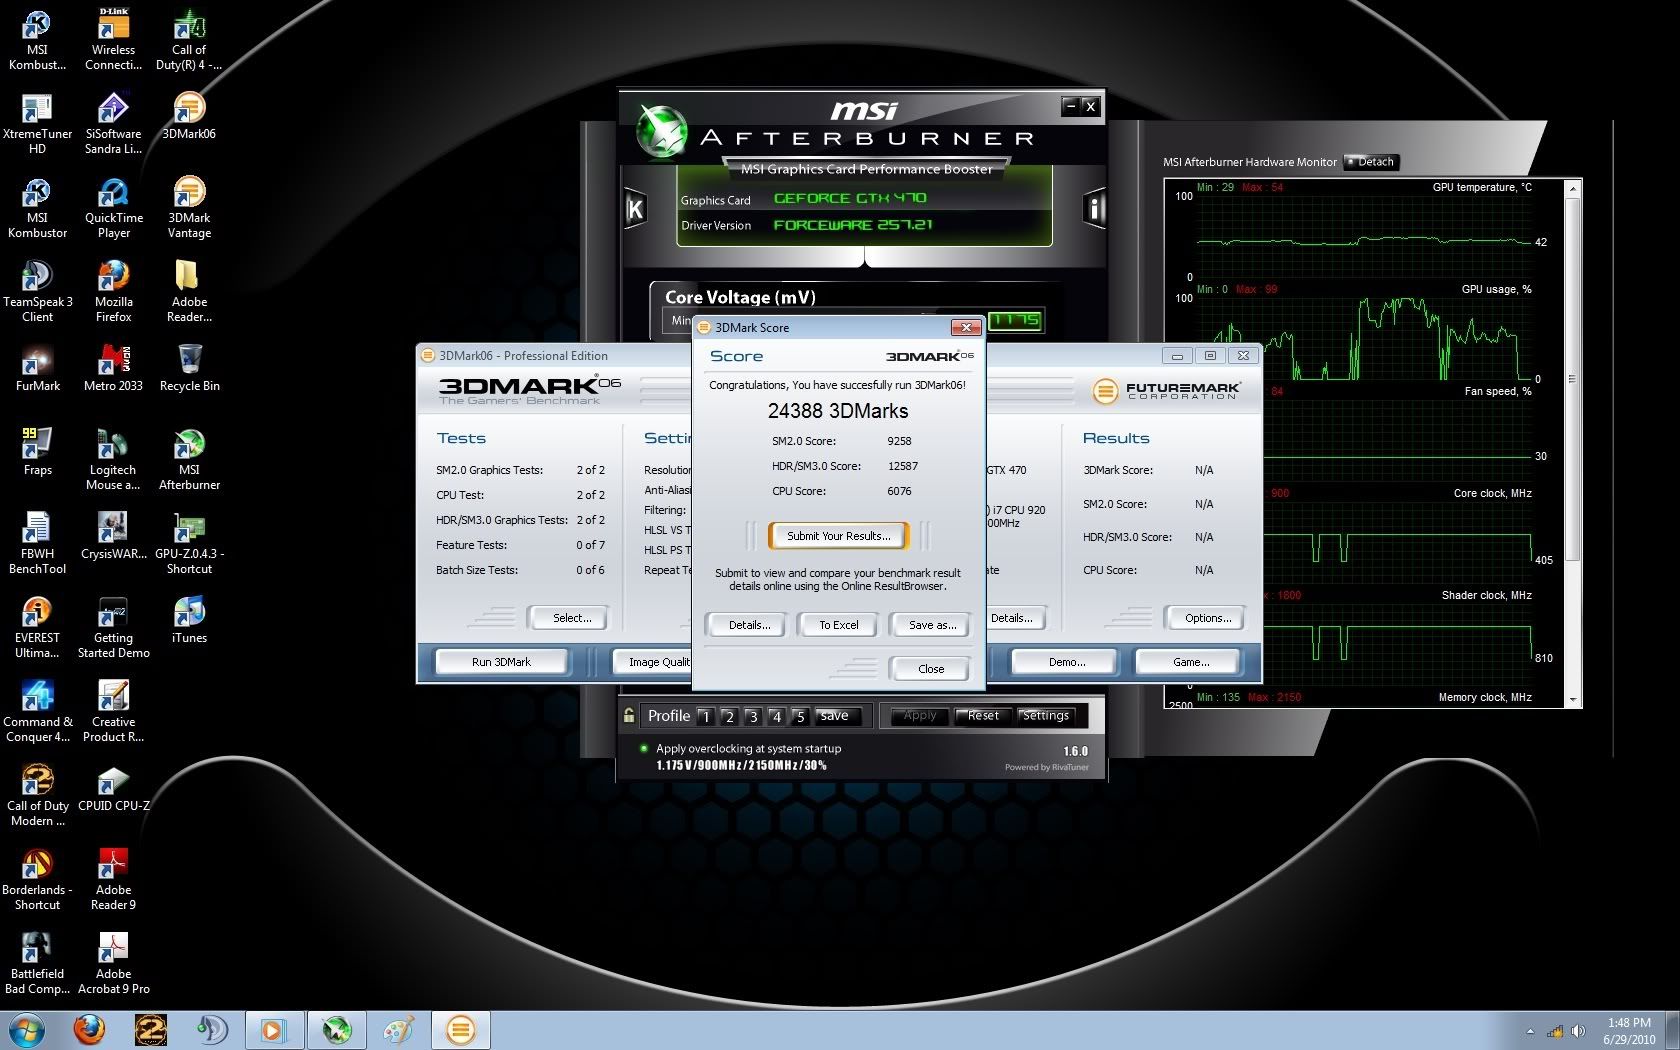
Task: Select the Recycle Bin icon
Action: pyautogui.click(x=189, y=367)
